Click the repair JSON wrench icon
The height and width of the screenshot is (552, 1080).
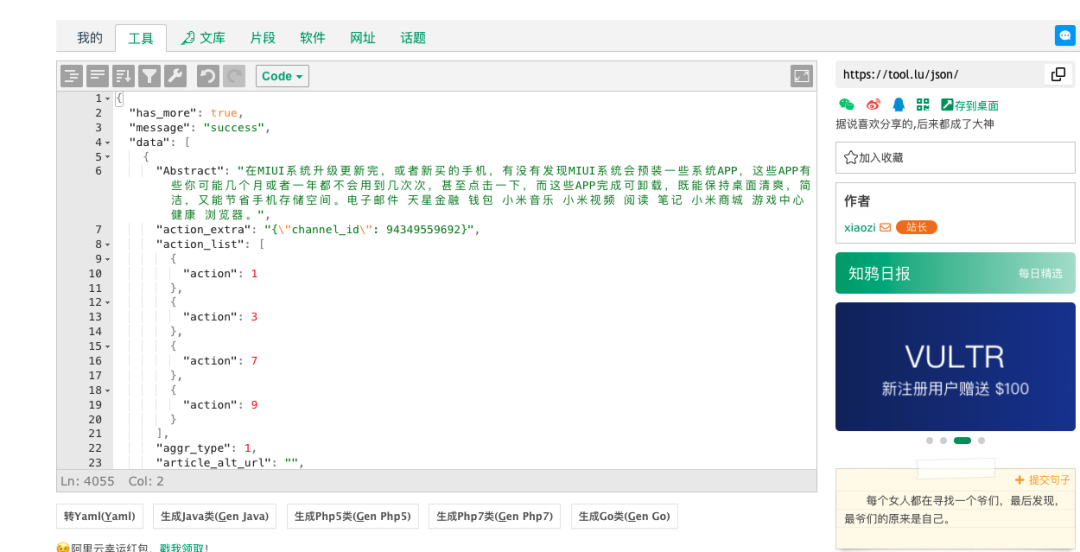click(x=175, y=76)
